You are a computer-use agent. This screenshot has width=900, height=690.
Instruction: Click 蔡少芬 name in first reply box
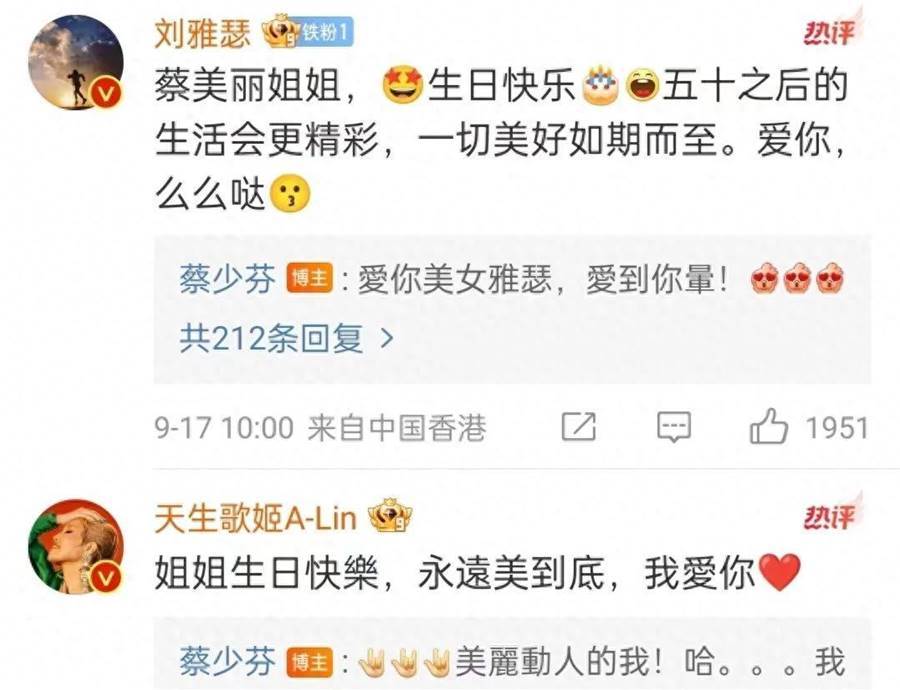pyautogui.click(x=227, y=281)
